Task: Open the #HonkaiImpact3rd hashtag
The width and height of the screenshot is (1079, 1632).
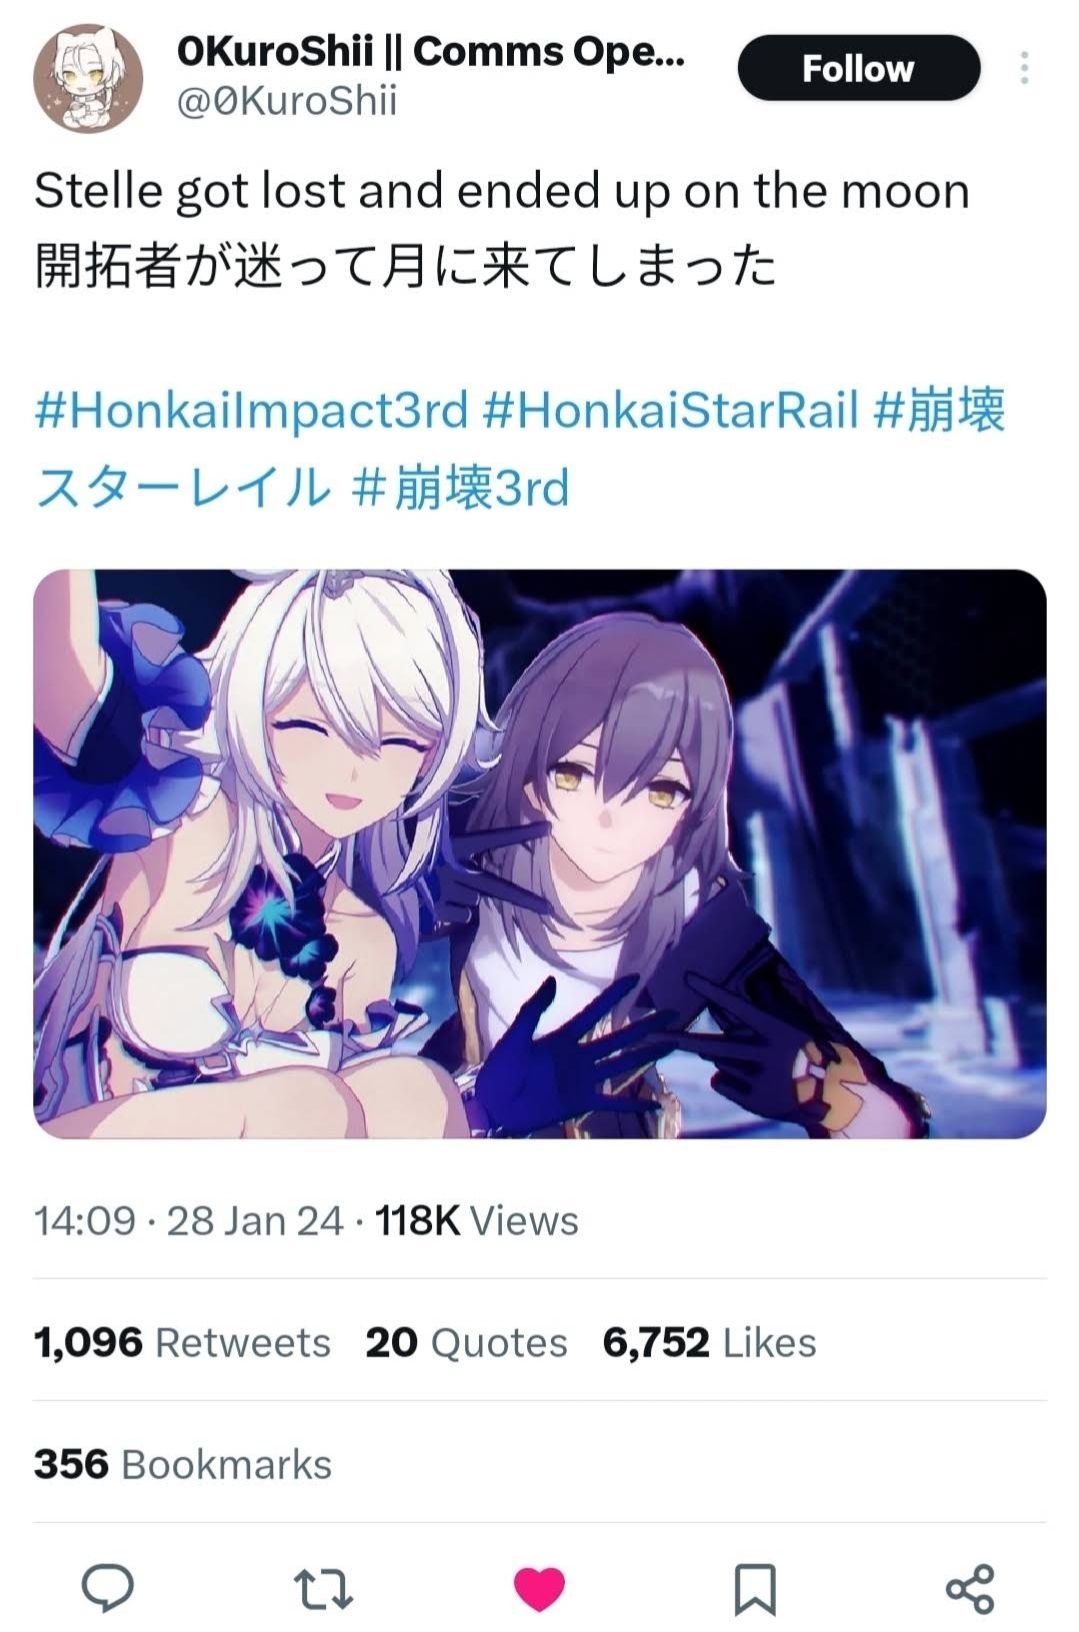Action: (x=251, y=410)
